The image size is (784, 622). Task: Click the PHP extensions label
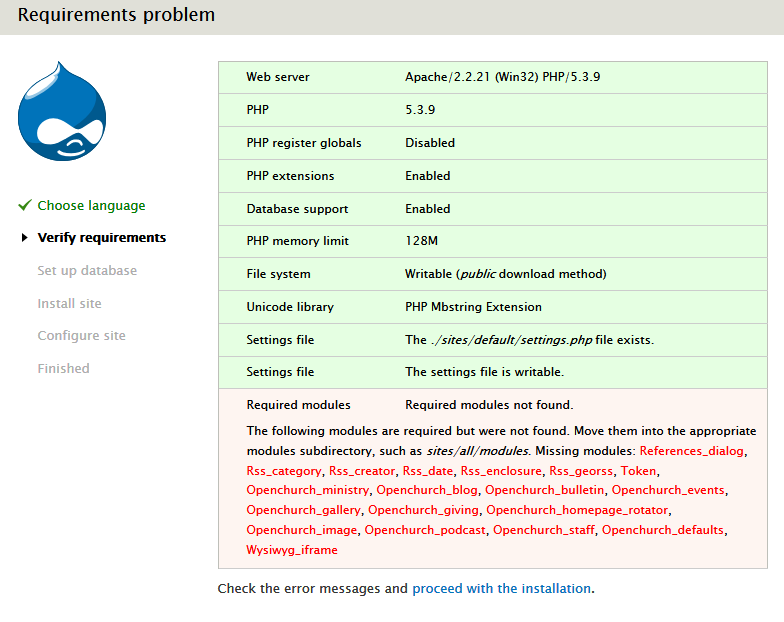(290, 176)
